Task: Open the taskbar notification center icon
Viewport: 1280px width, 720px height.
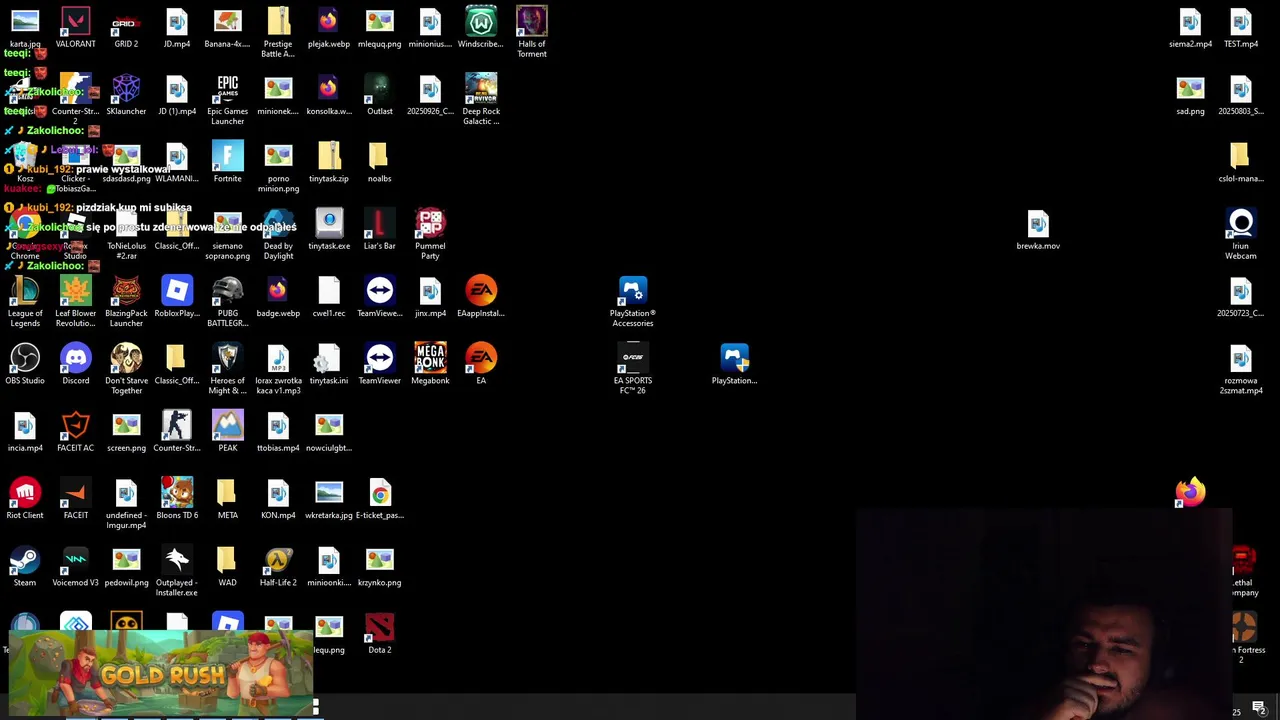Action: point(1259,708)
